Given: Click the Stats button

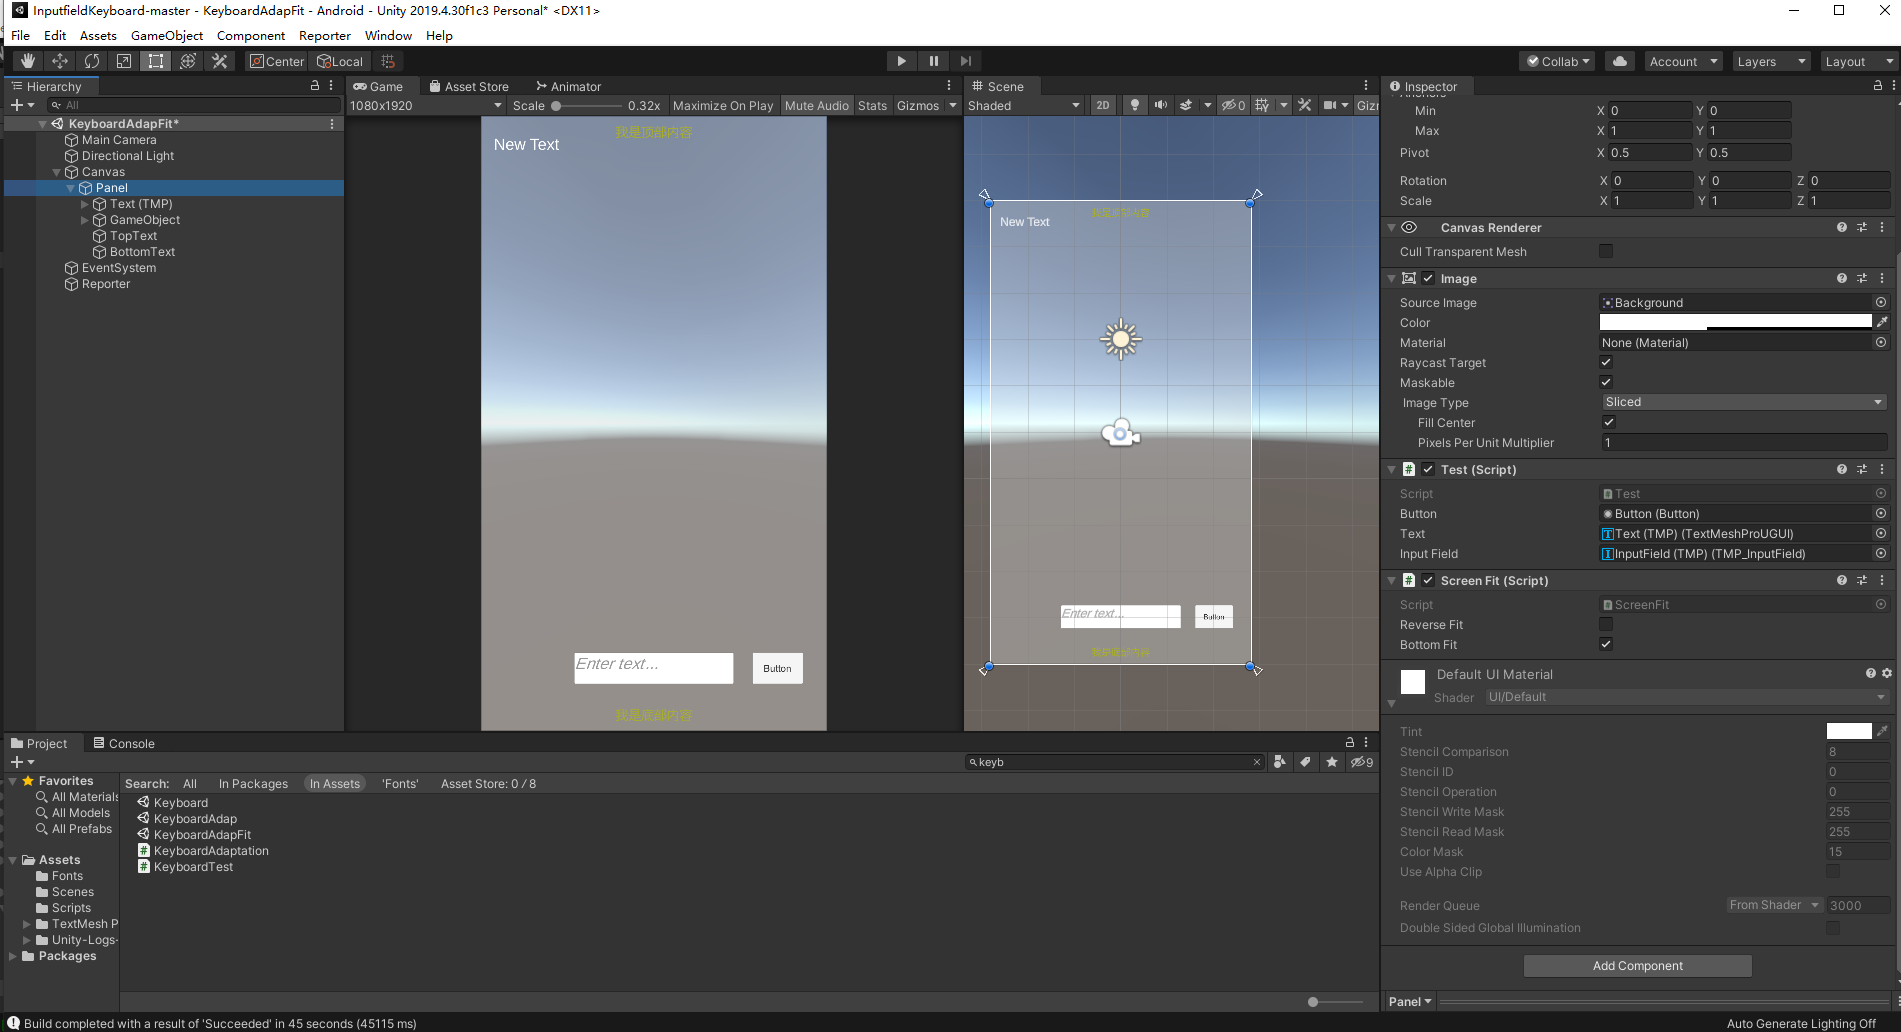Looking at the screenshot, I should click(872, 105).
